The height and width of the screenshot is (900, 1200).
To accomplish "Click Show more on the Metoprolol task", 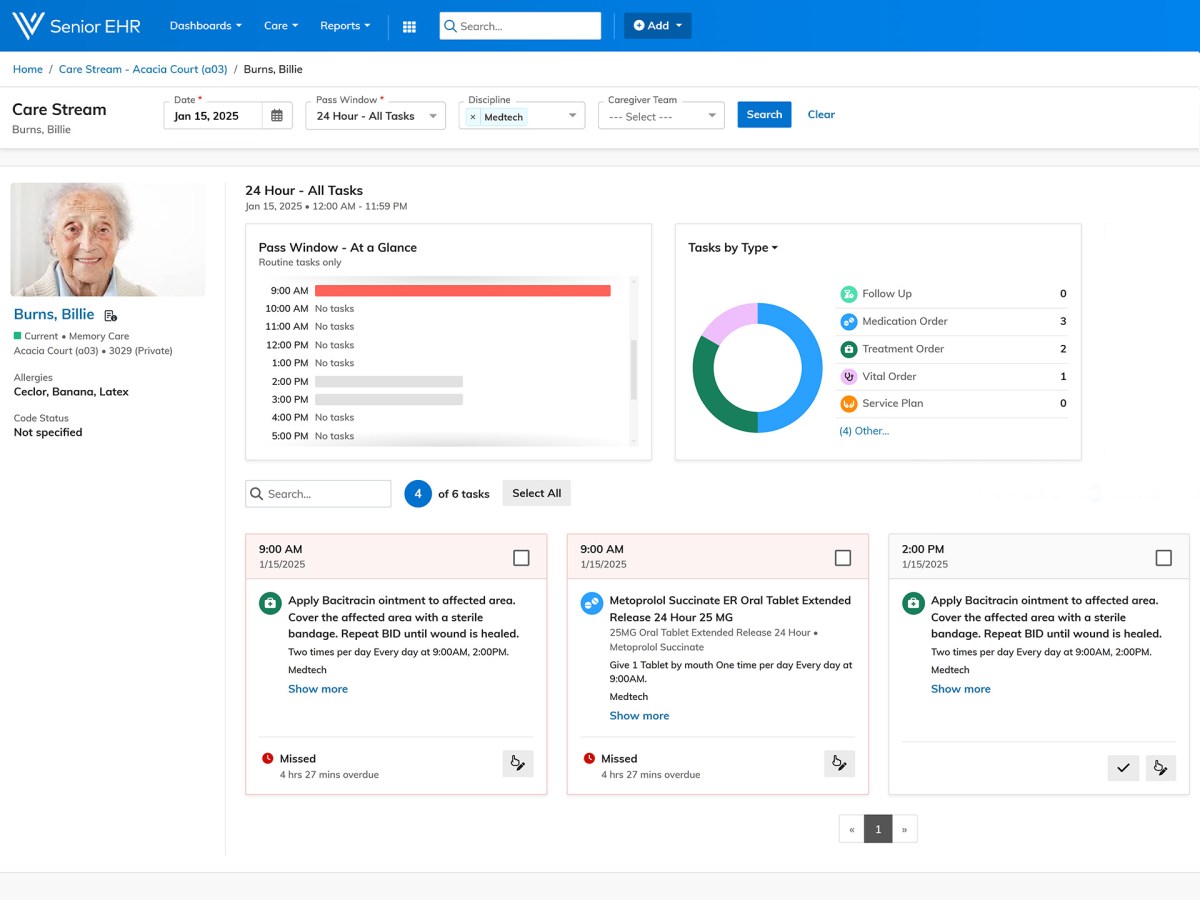I will click(x=639, y=716).
